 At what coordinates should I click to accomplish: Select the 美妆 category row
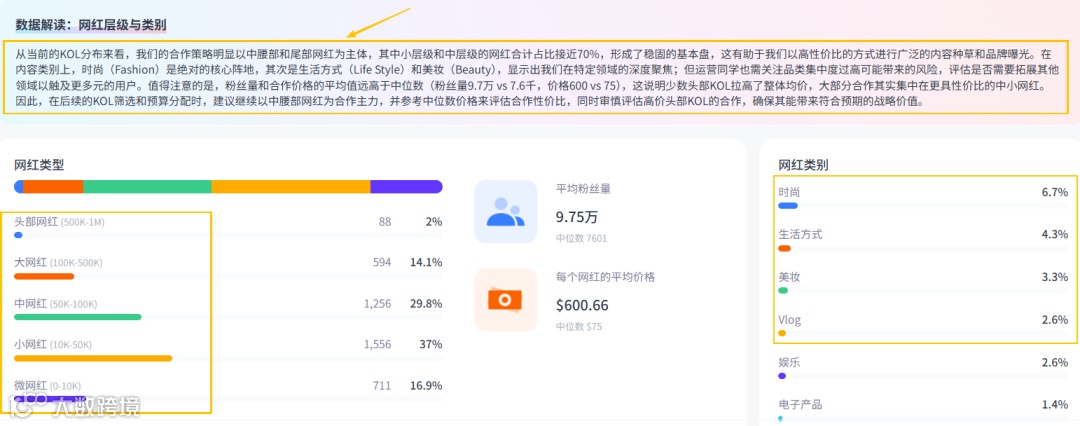coord(923,283)
